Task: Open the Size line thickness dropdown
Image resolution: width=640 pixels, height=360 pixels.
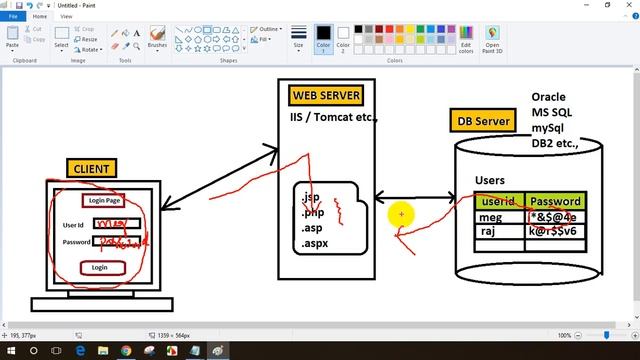Action: point(299,39)
